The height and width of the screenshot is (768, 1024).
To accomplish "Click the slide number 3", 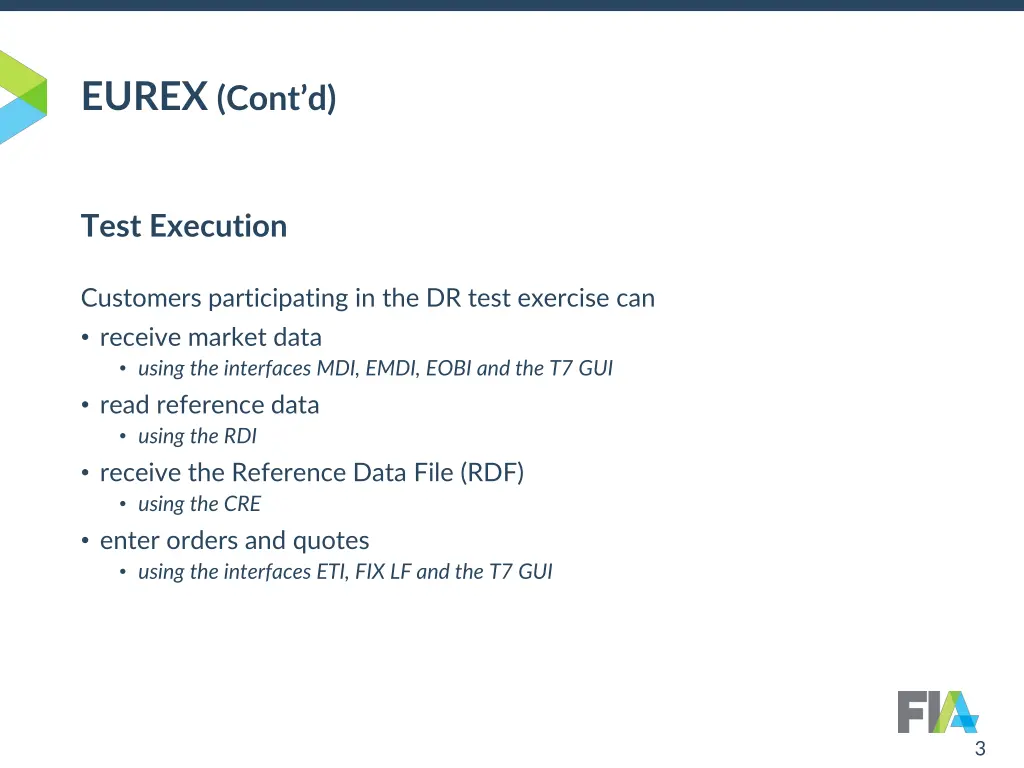I will coord(980,749).
